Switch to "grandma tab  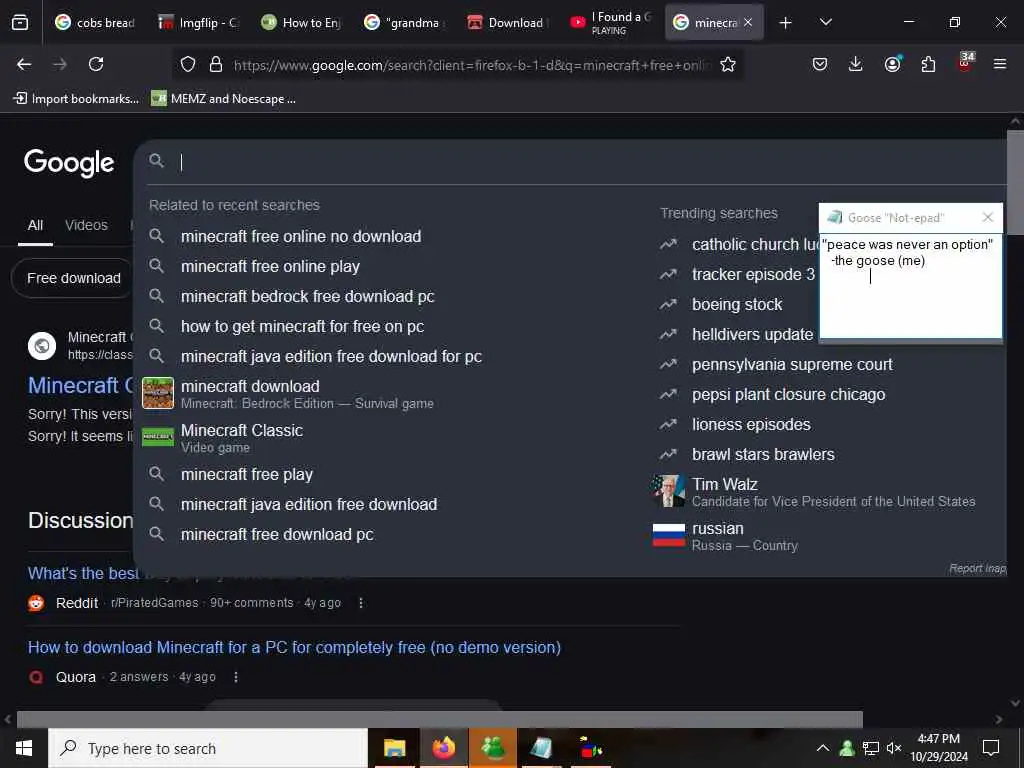pyautogui.click(x=404, y=23)
